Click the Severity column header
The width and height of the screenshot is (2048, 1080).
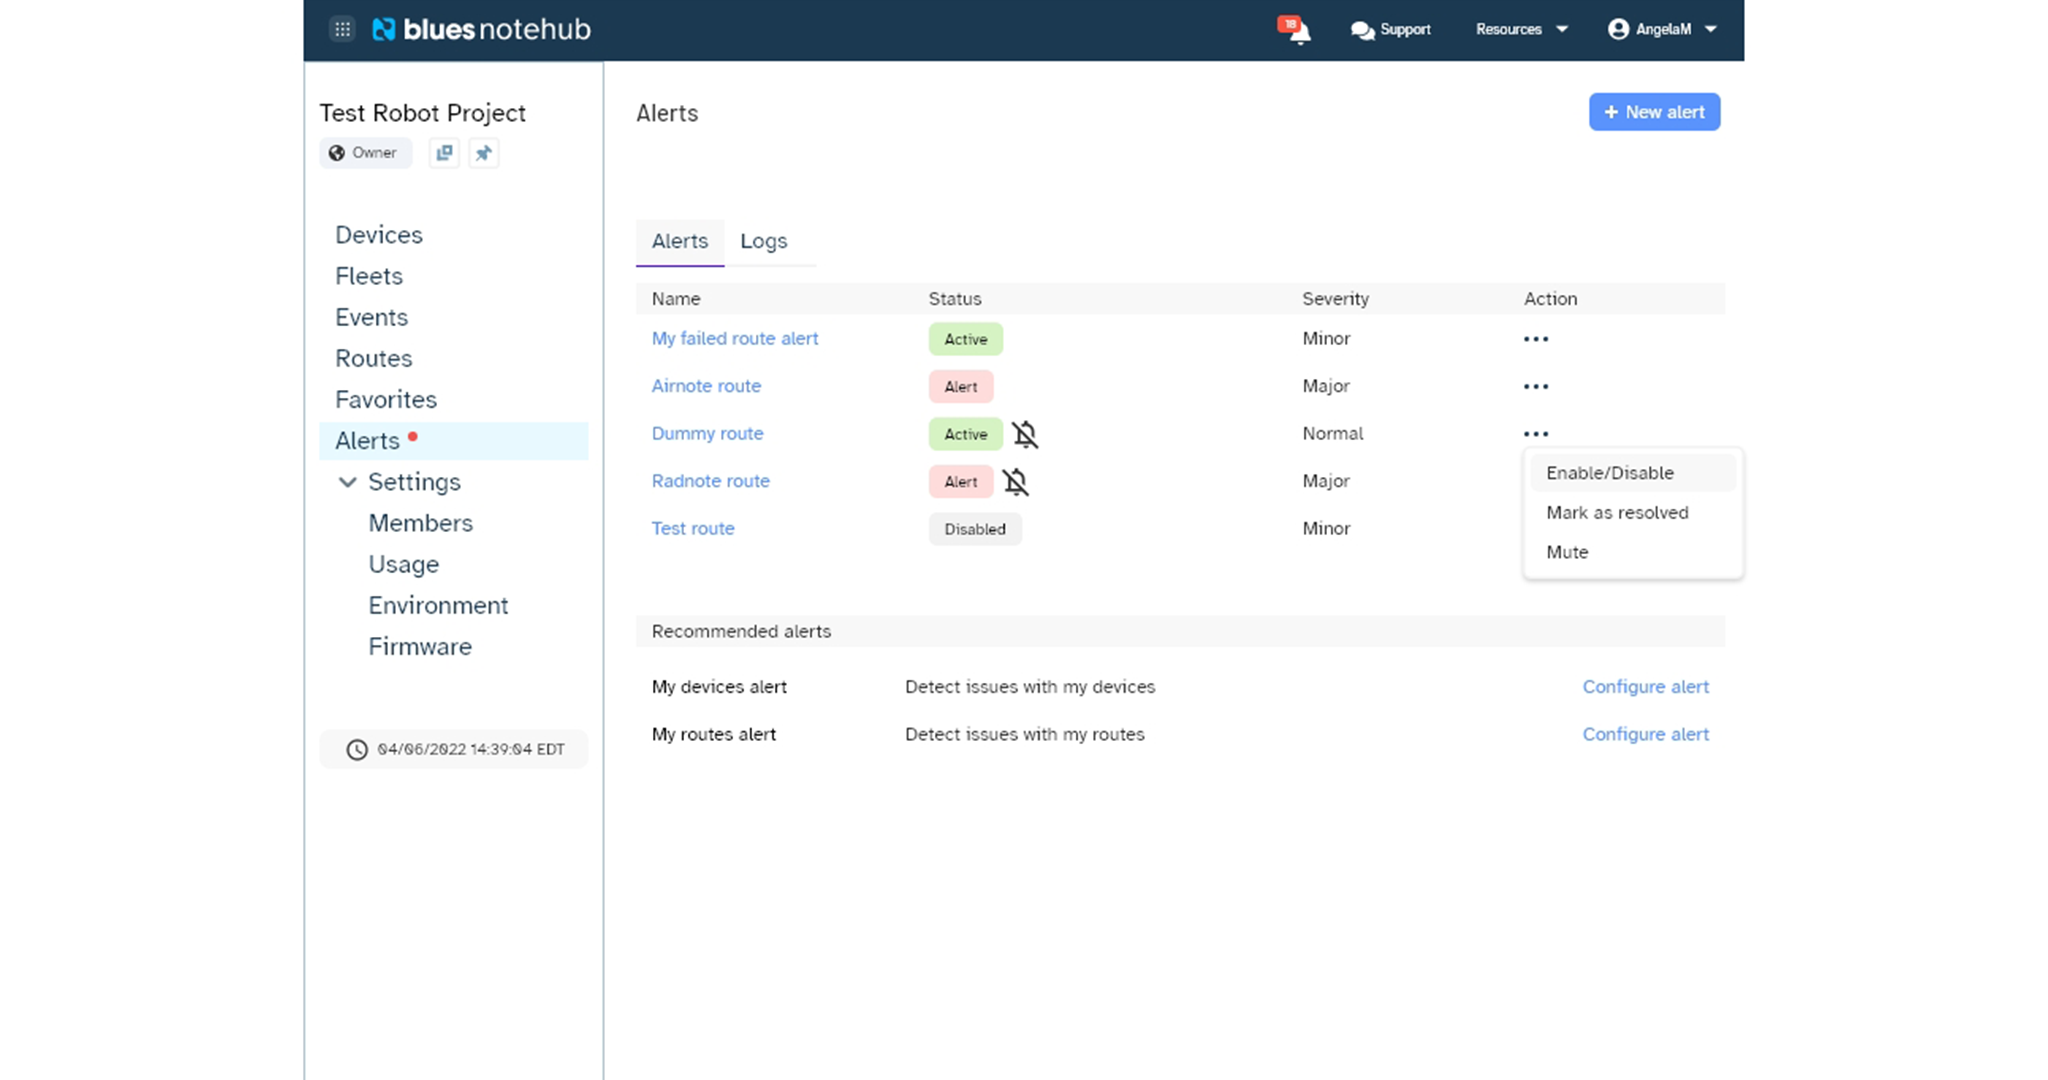[1335, 299]
